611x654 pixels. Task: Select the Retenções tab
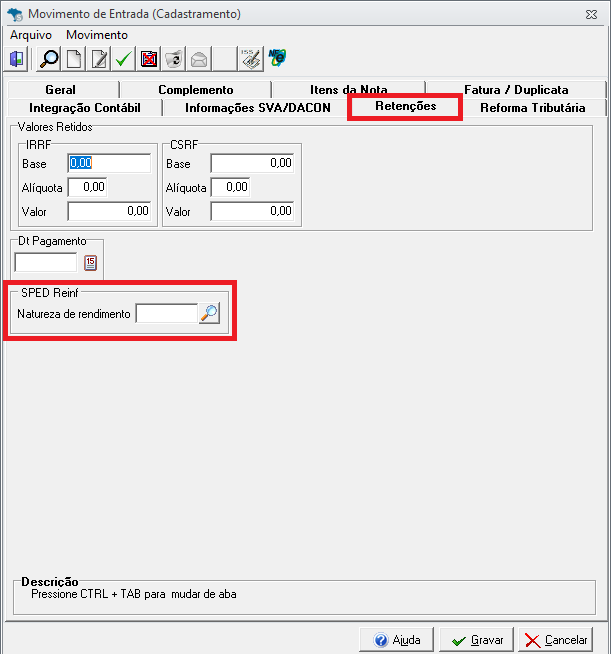[x=405, y=106]
